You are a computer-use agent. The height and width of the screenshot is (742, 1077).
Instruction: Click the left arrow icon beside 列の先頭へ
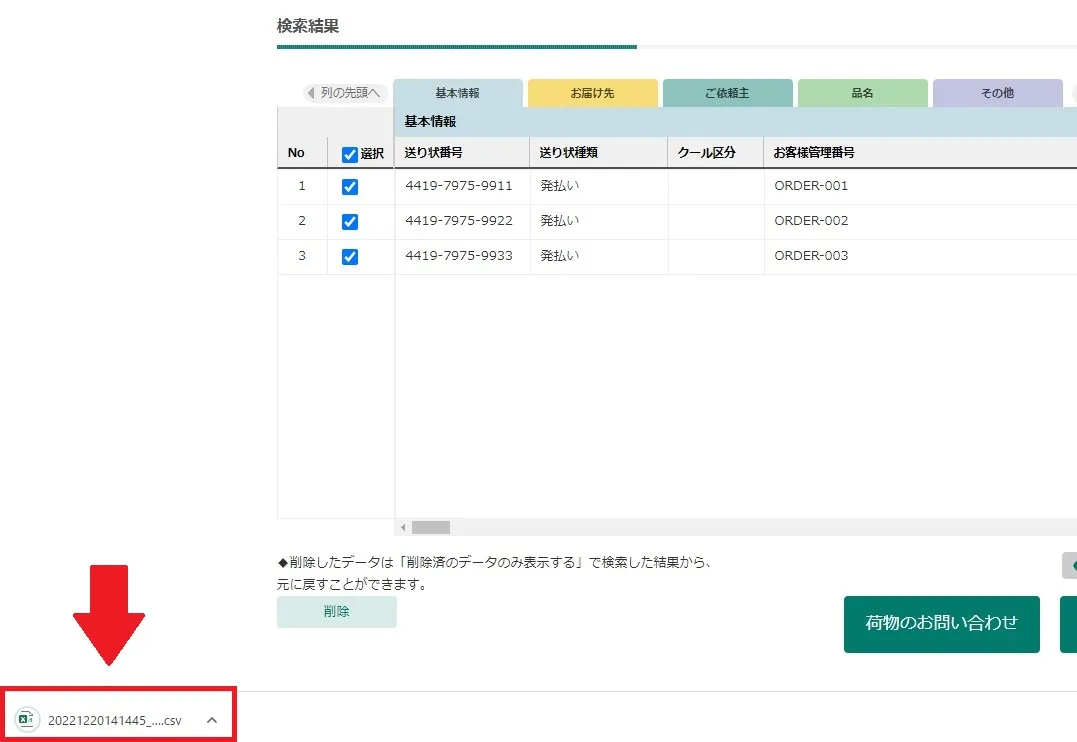[x=311, y=93]
